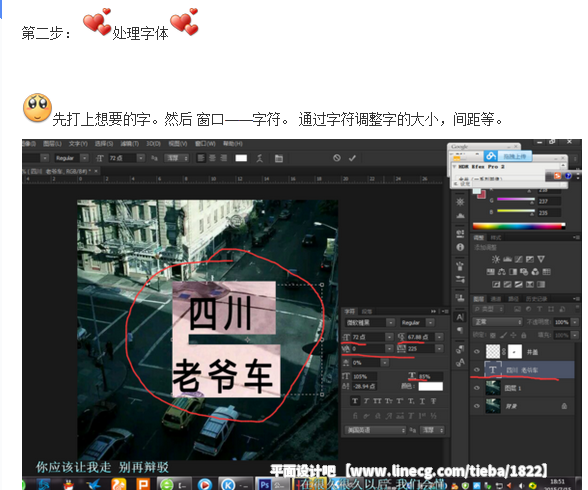The height and width of the screenshot is (490, 588).
Task: Open the Character panel icon in side dock
Action: point(460,317)
